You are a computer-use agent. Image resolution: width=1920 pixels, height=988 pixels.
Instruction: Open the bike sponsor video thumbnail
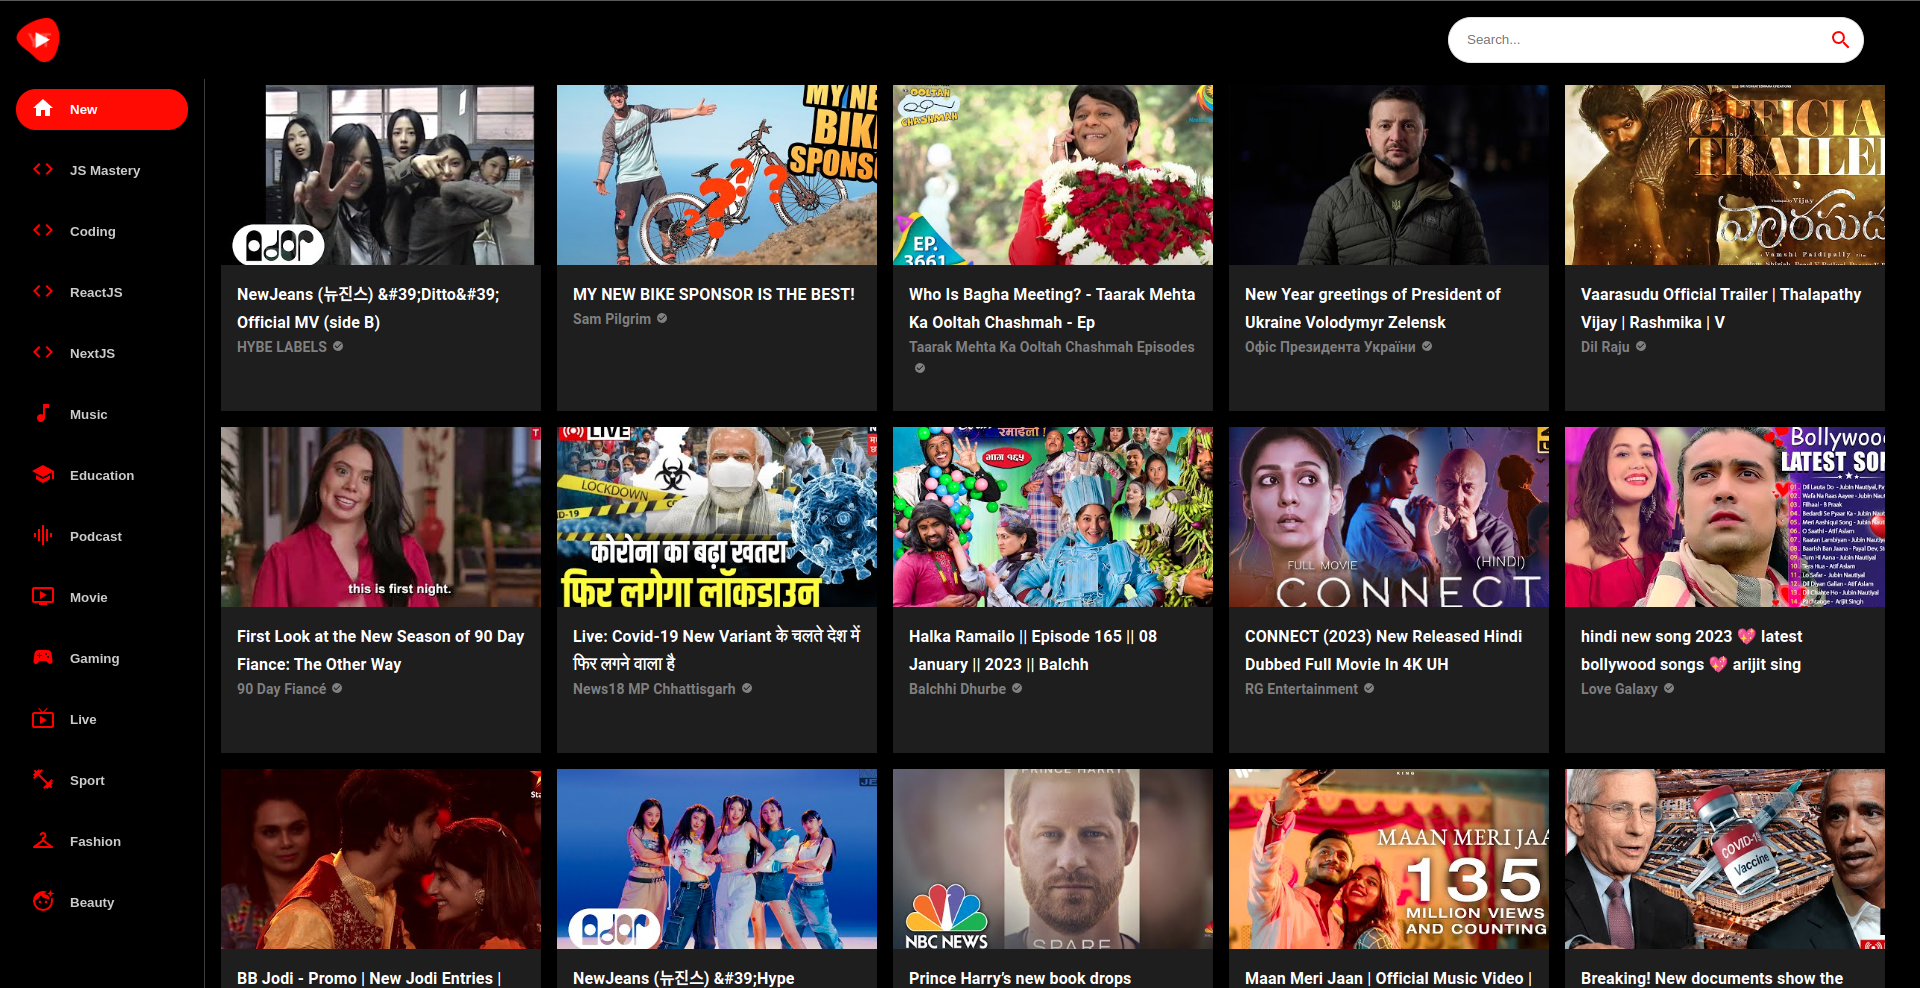(x=717, y=175)
